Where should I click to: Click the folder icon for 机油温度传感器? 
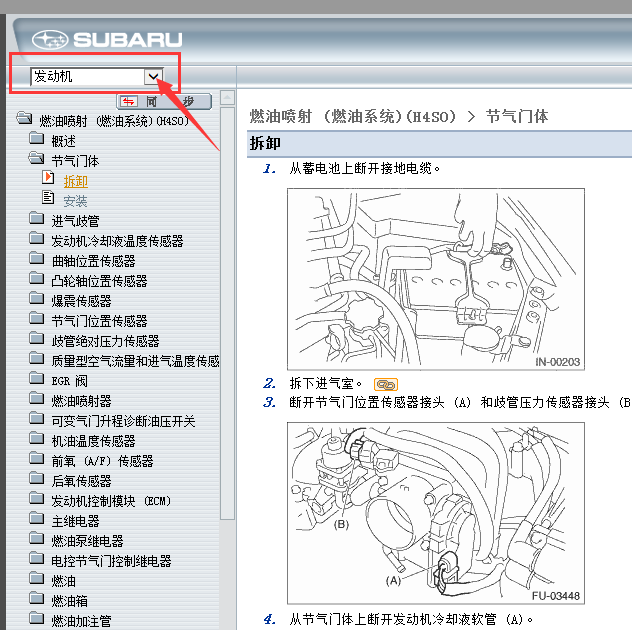click(x=36, y=438)
